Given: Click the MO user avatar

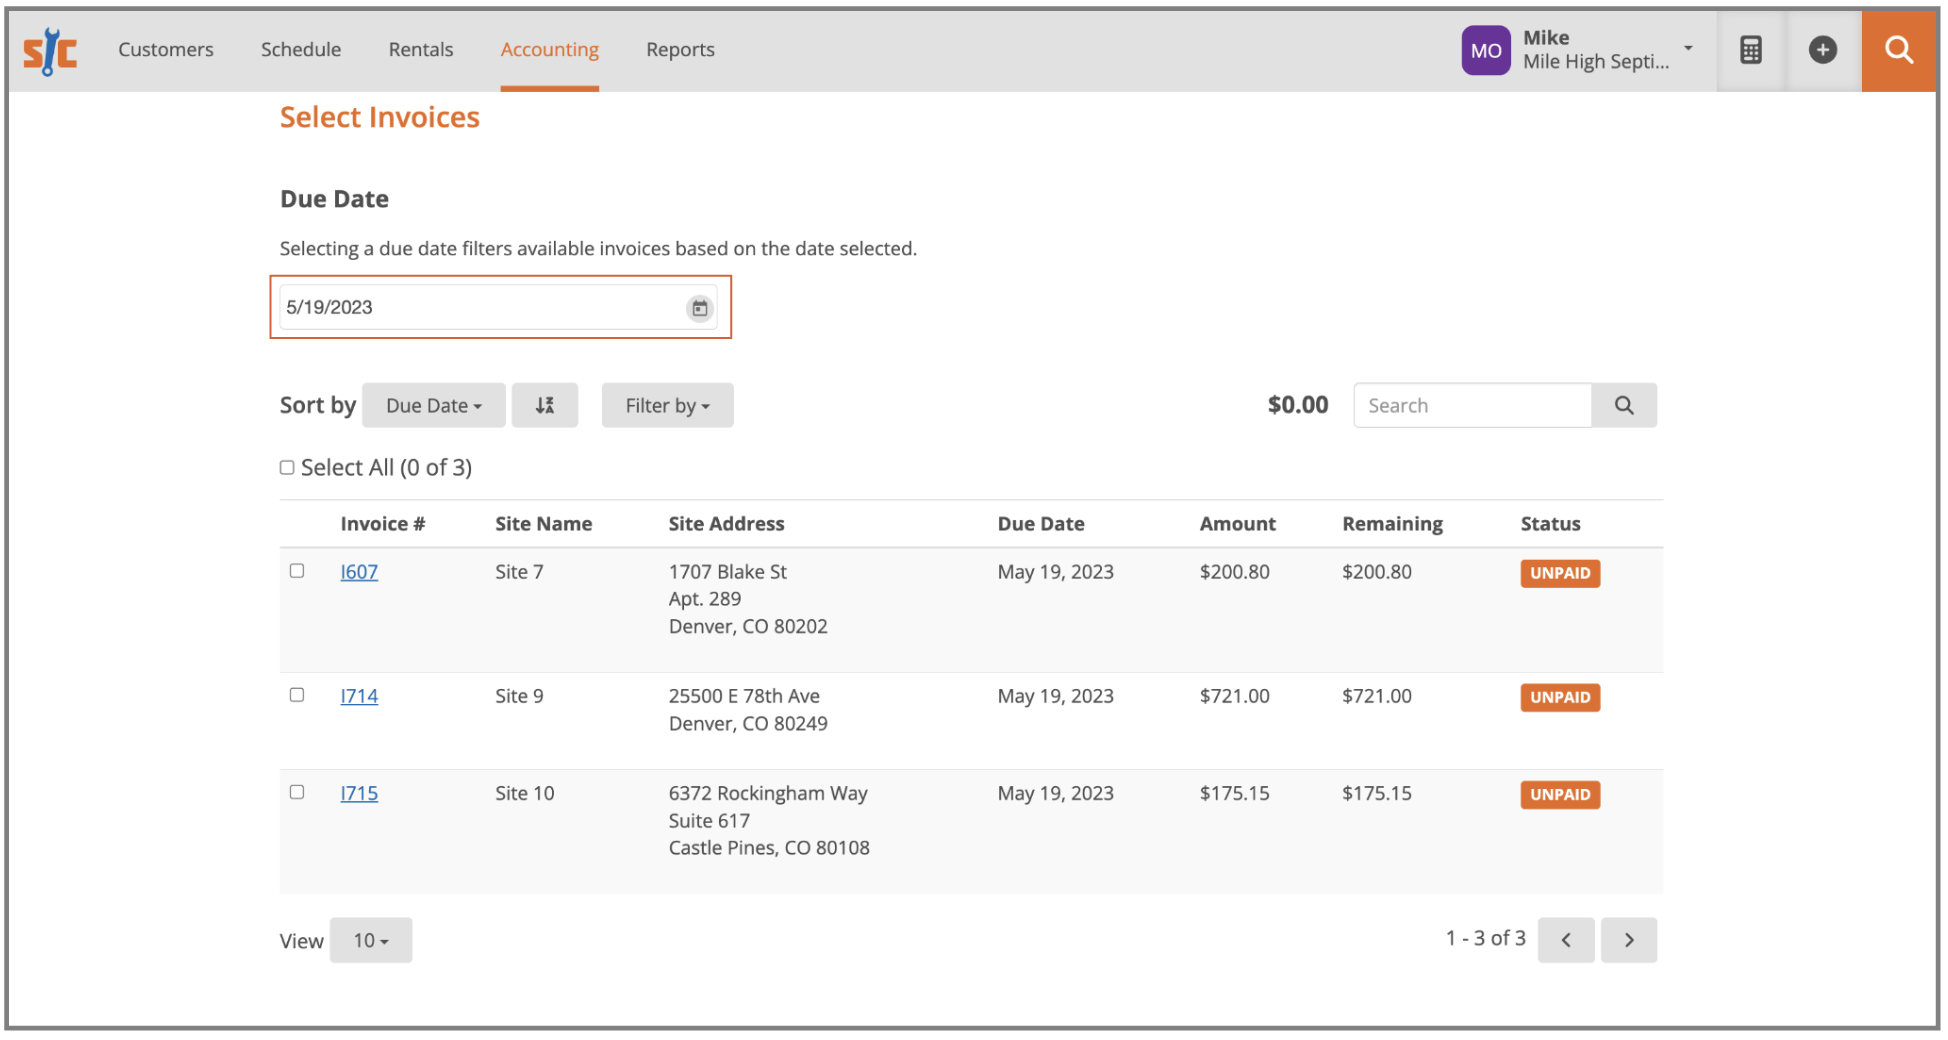Looking at the screenshot, I should point(1486,50).
